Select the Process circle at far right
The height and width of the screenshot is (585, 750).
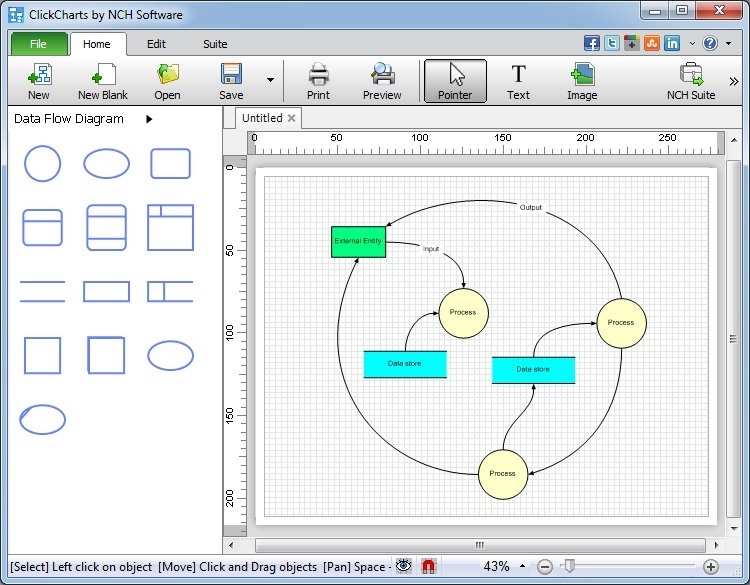[621, 323]
